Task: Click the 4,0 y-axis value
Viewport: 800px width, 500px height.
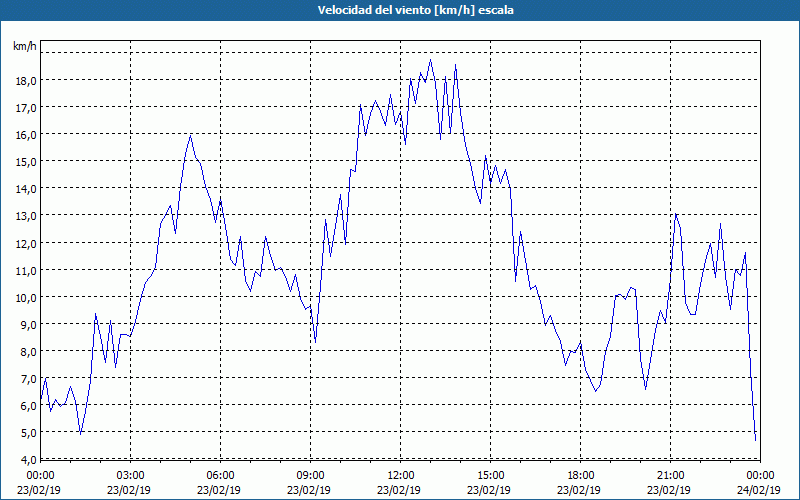Action: pyautogui.click(x=28, y=460)
